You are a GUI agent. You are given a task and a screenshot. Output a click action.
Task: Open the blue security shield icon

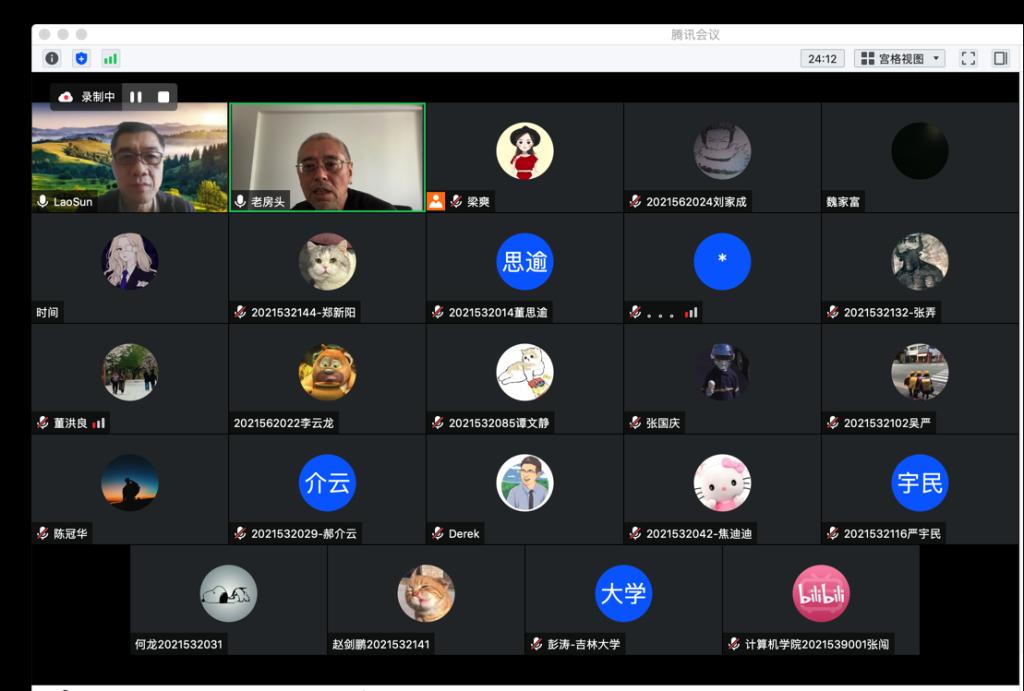(x=81, y=59)
